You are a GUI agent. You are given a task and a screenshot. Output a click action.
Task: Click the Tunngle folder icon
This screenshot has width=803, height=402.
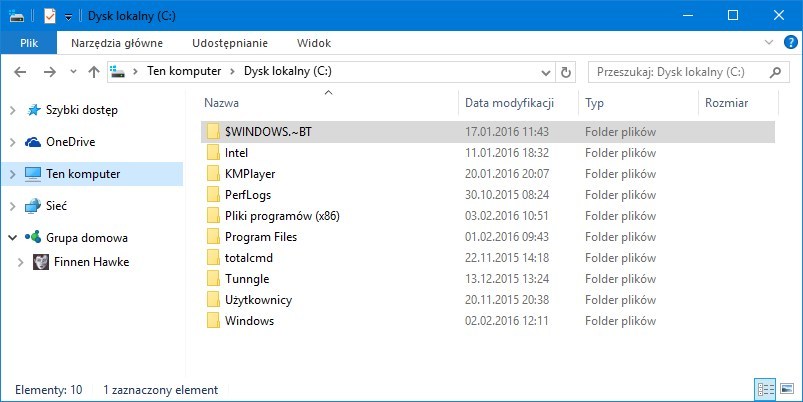coord(214,279)
